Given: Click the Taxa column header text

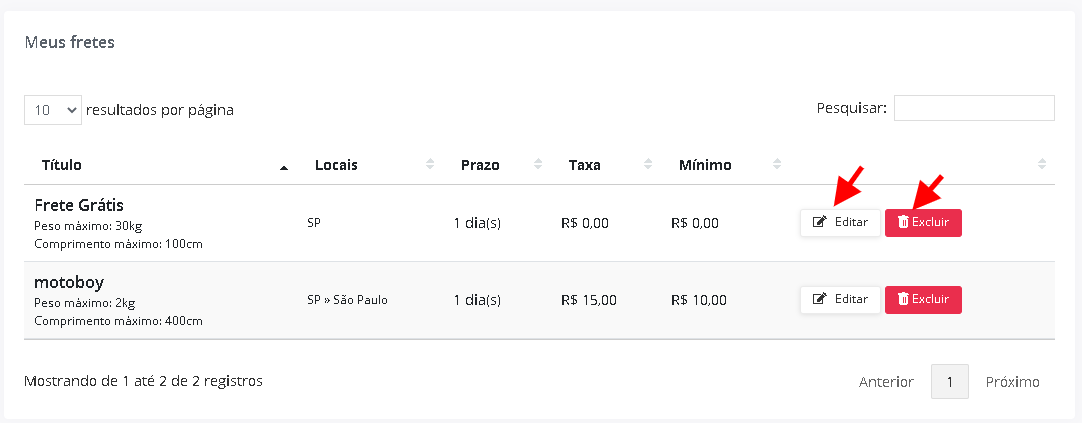Looking at the screenshot, I should click(584, 165).
